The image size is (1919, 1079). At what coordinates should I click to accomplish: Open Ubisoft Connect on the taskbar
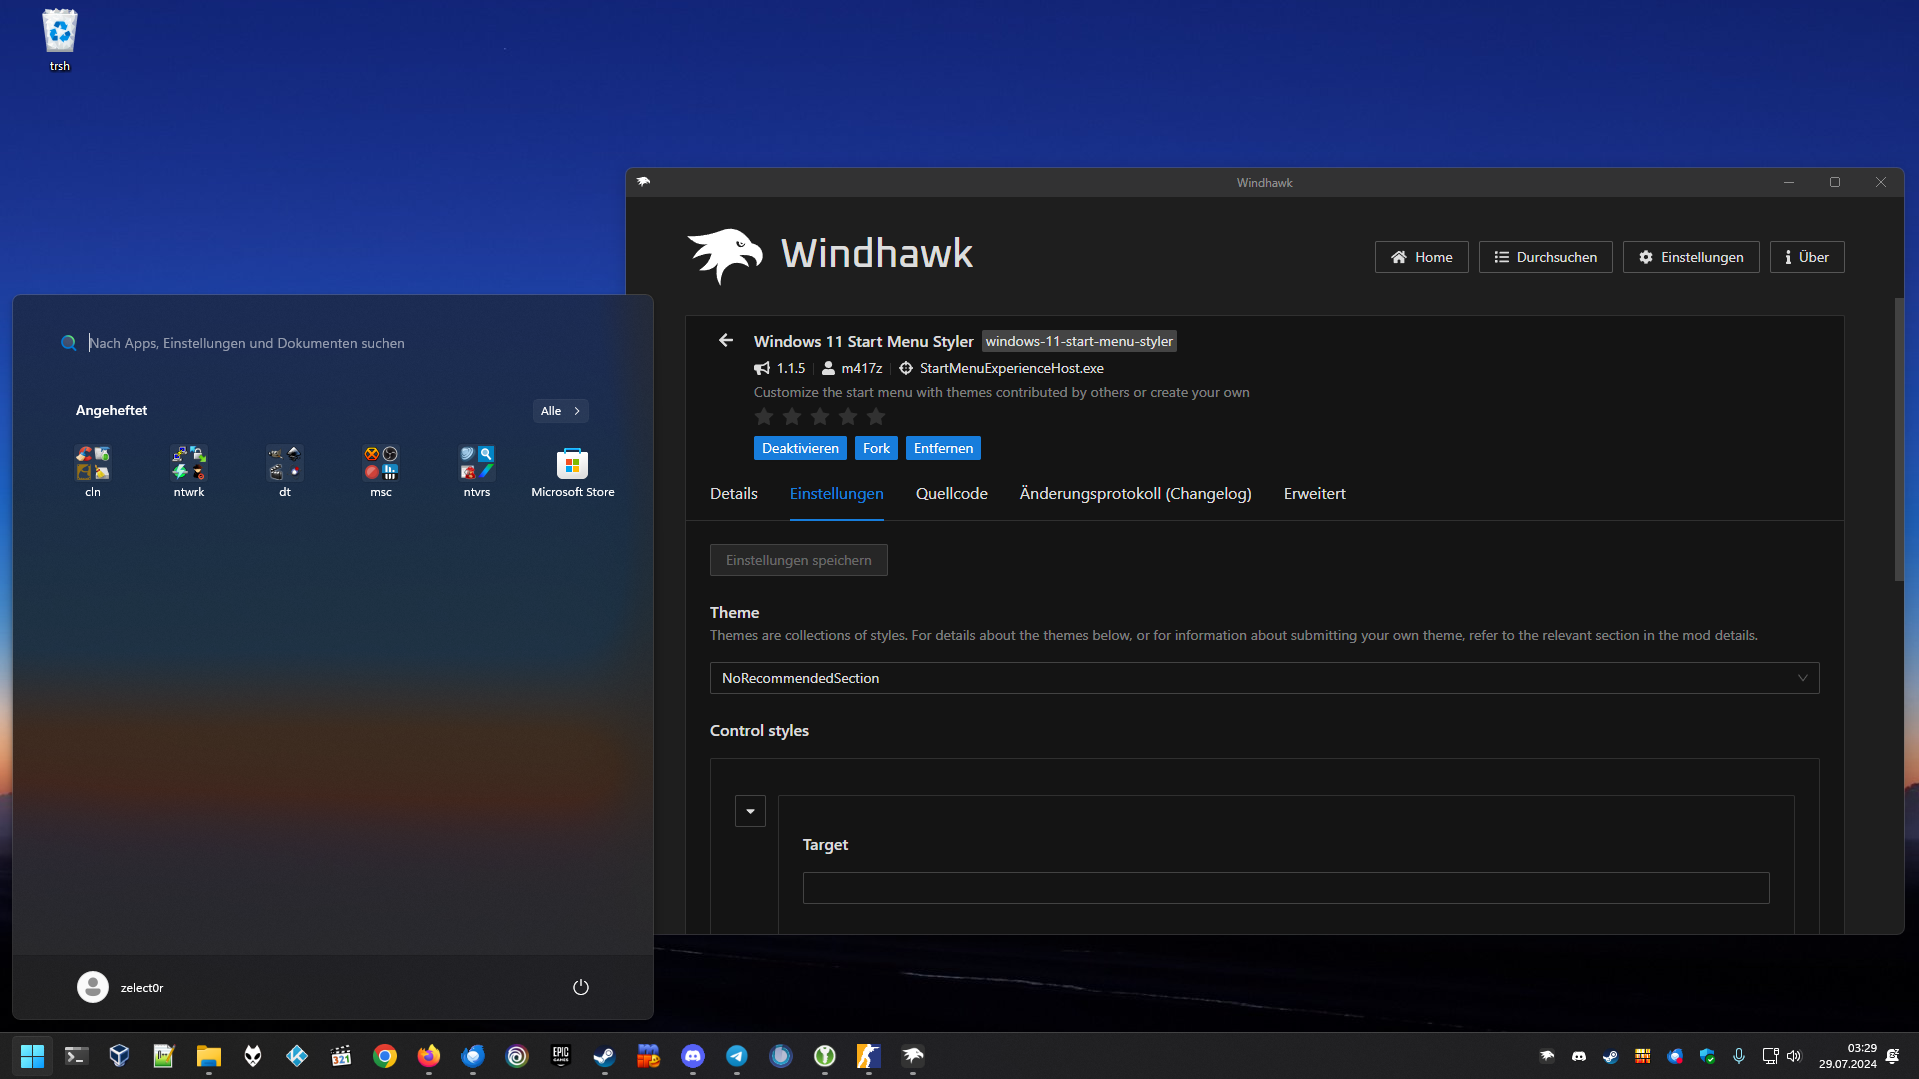516,1056
